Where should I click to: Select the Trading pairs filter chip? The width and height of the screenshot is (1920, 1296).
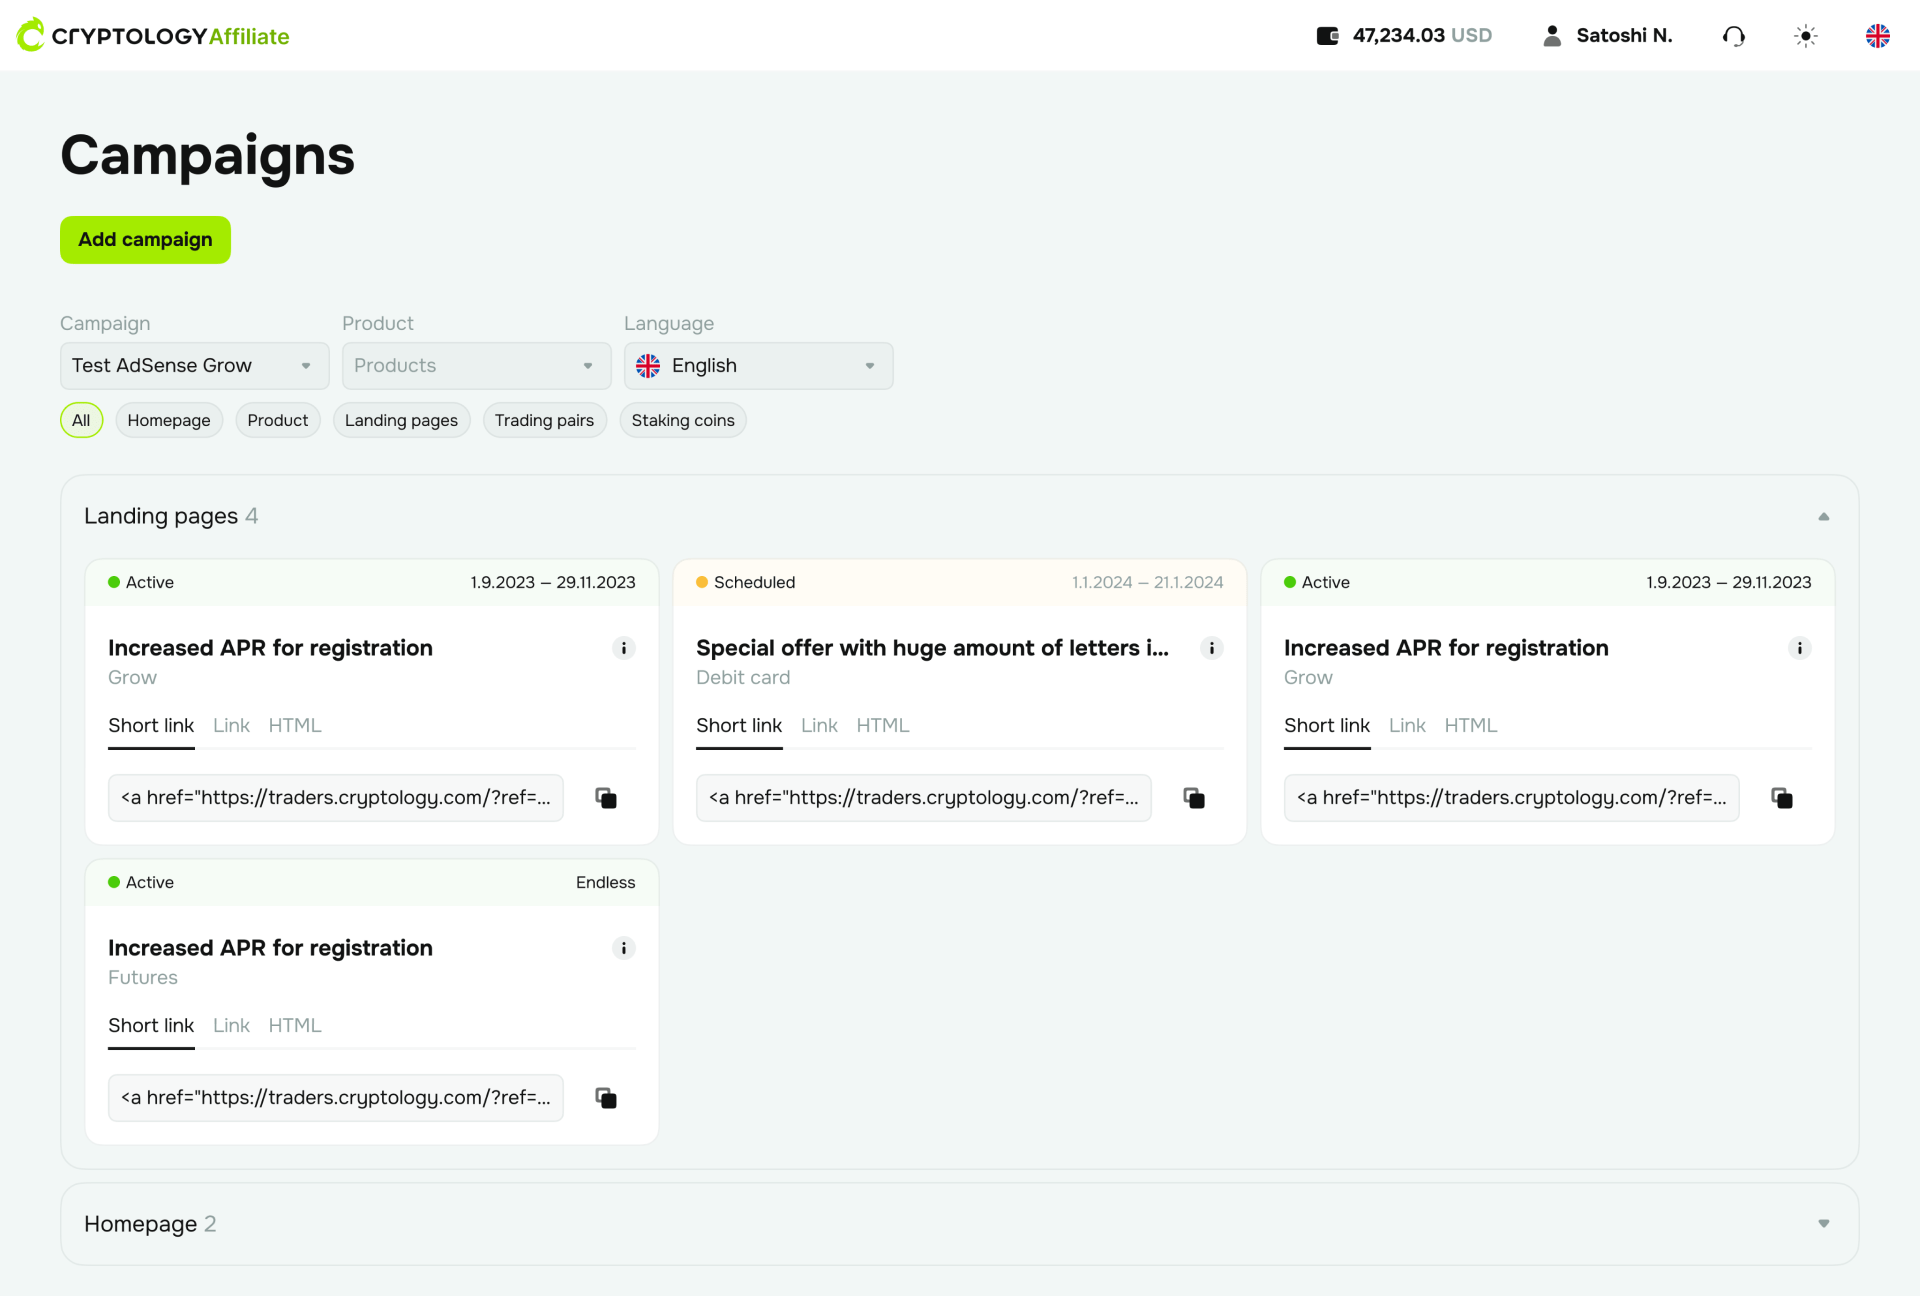(x=544, y=420)
